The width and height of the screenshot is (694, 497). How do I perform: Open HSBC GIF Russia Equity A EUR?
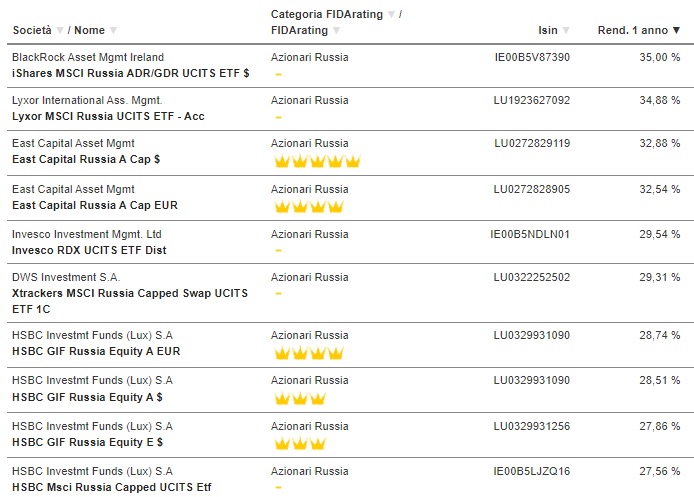tap(96, 351)
